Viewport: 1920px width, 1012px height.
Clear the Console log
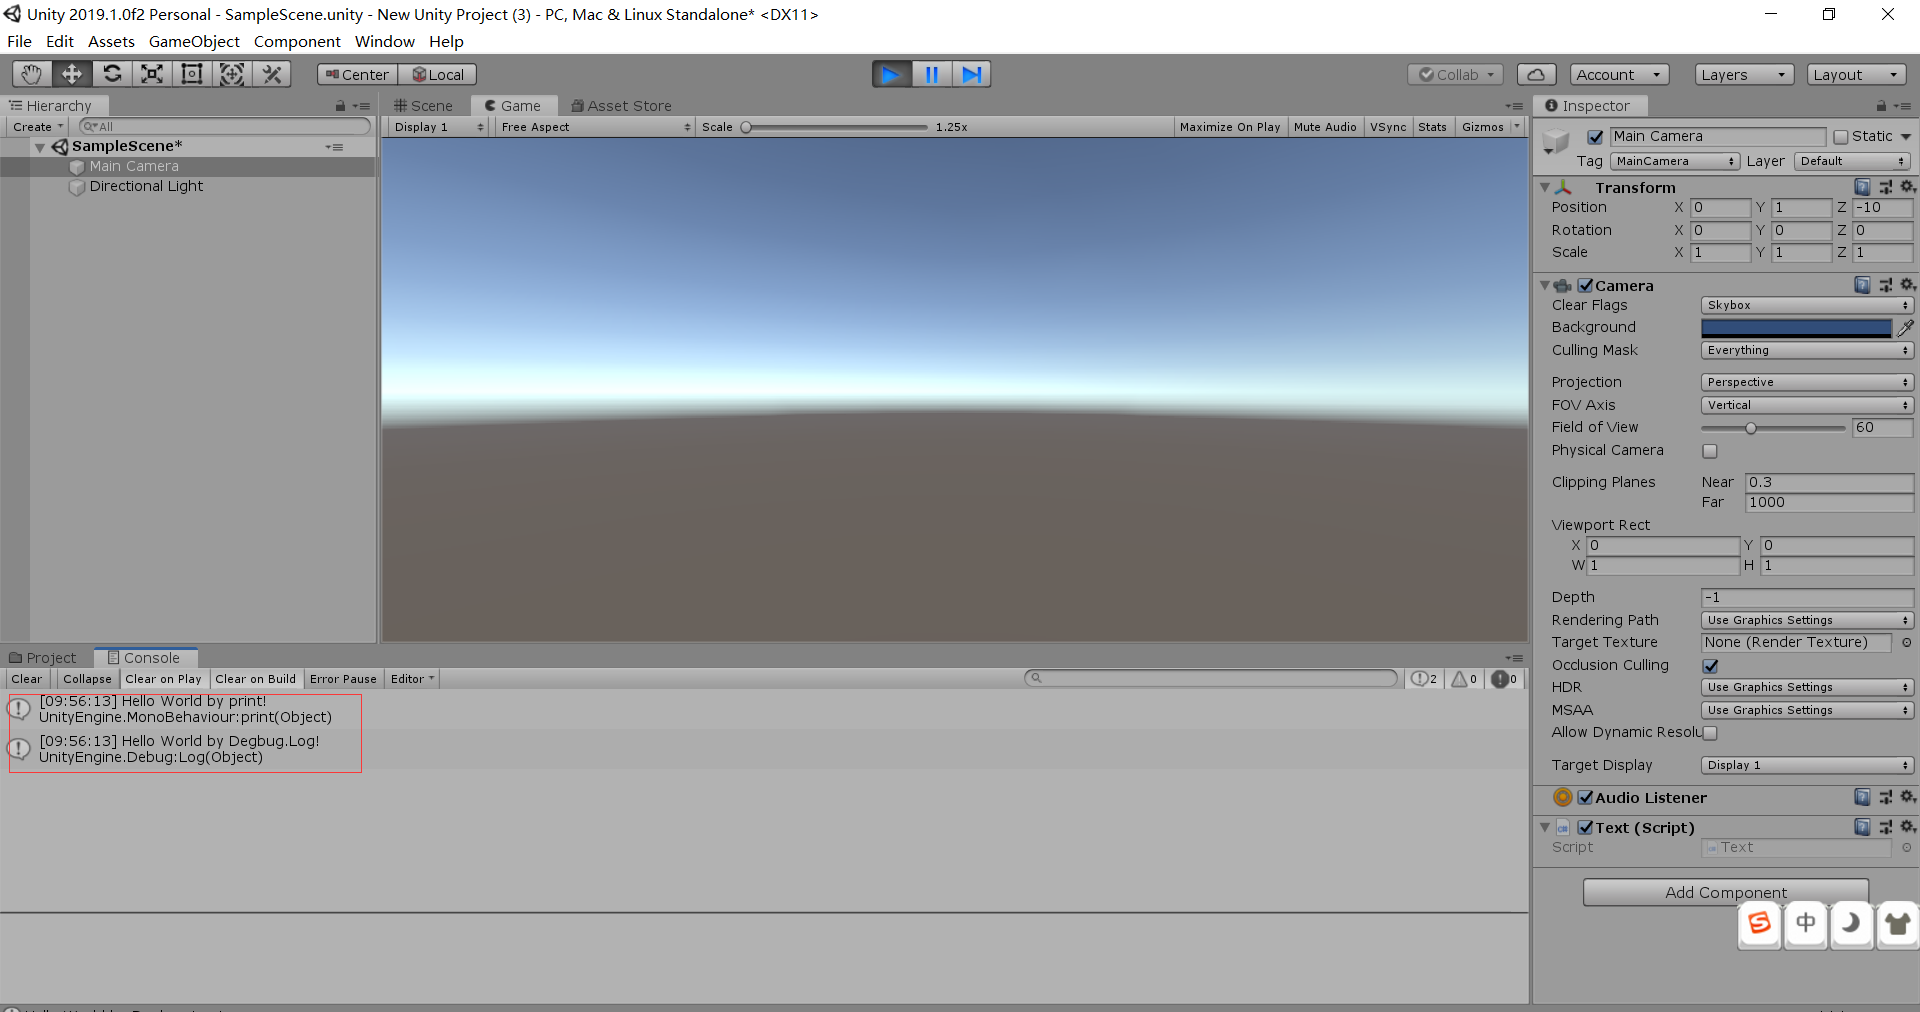pyautogui.click(x=26, y=679)
